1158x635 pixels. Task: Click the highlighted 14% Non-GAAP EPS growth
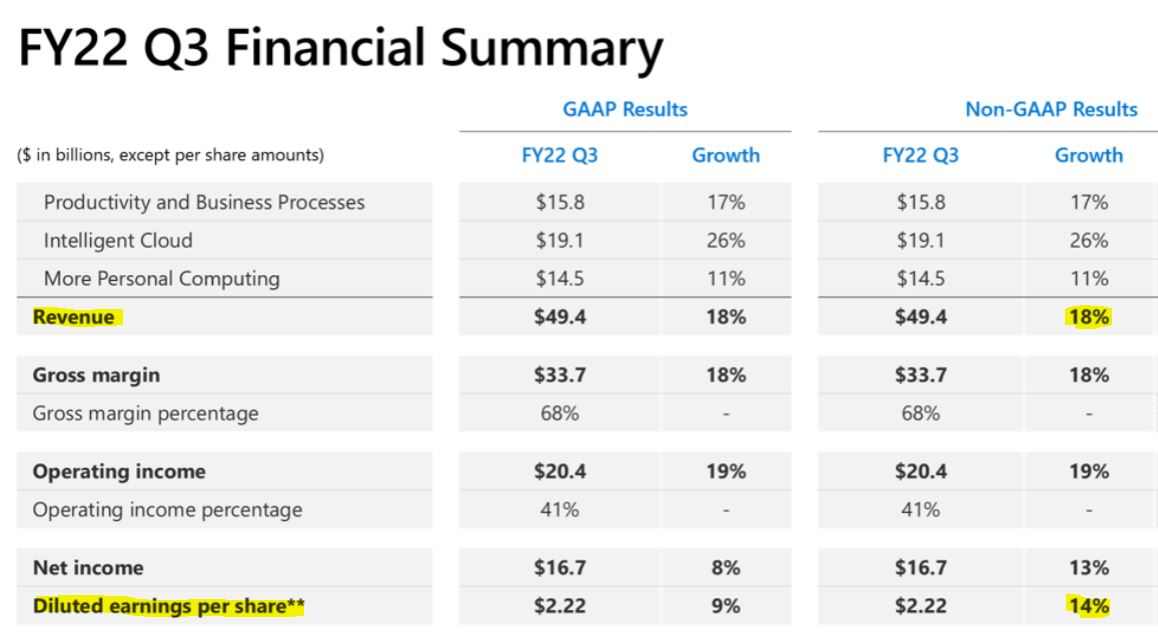click(1089, 606)
